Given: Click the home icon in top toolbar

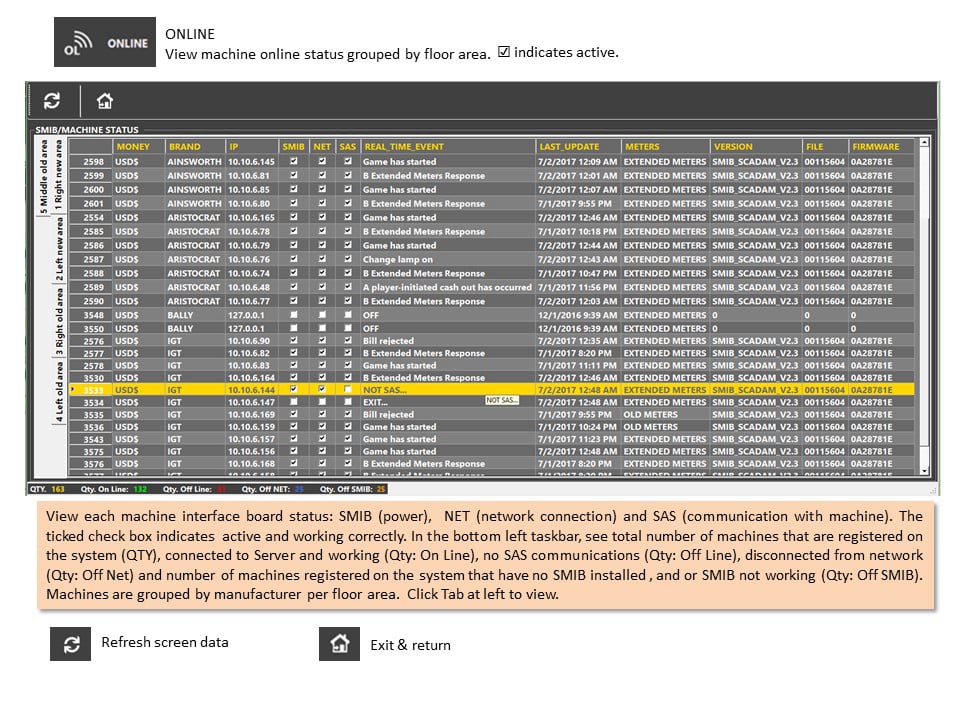Looking at the screenshot, I should [105, 100].
